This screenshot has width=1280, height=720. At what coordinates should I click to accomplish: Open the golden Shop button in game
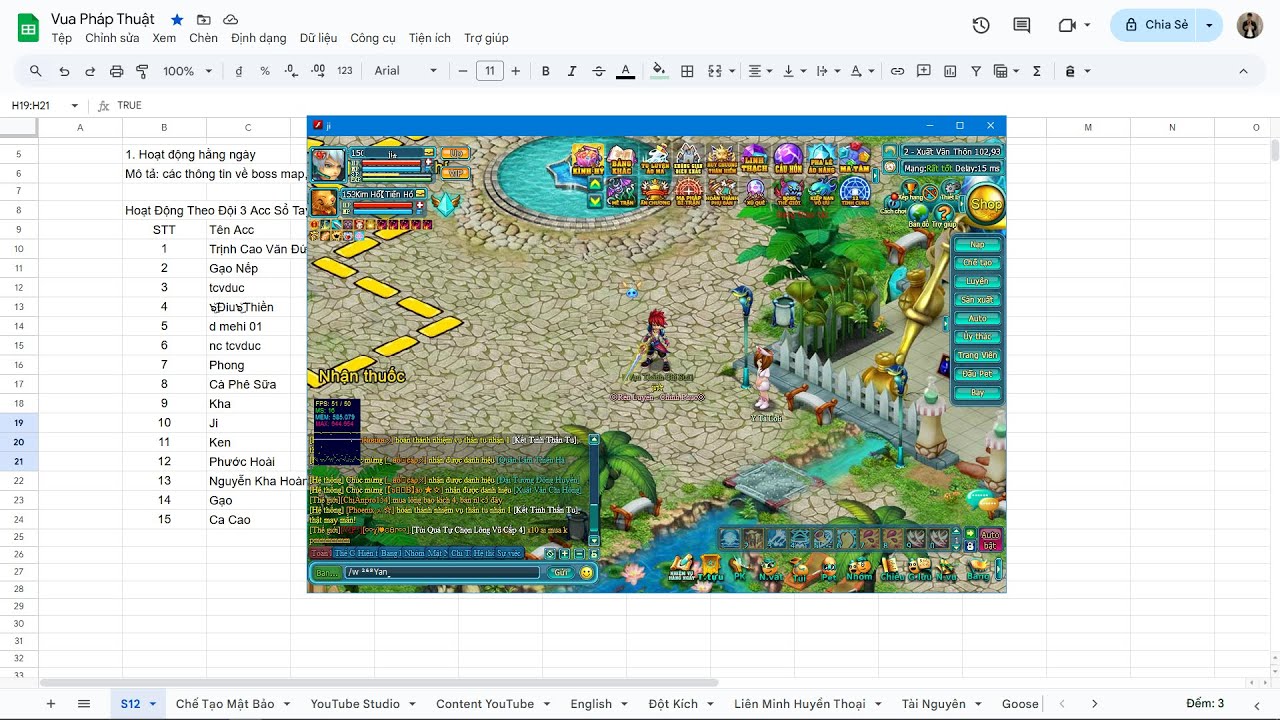[x=986, y=204]
